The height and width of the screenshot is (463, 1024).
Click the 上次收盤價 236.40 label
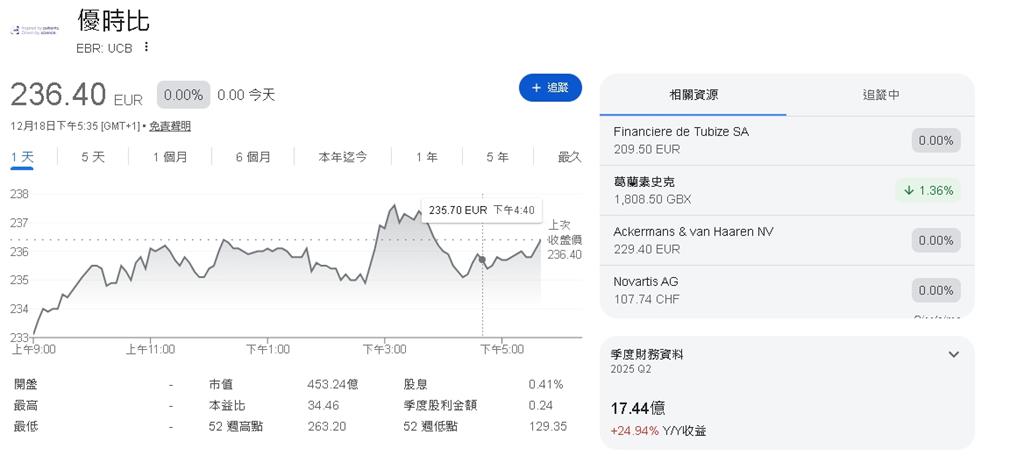564,239
